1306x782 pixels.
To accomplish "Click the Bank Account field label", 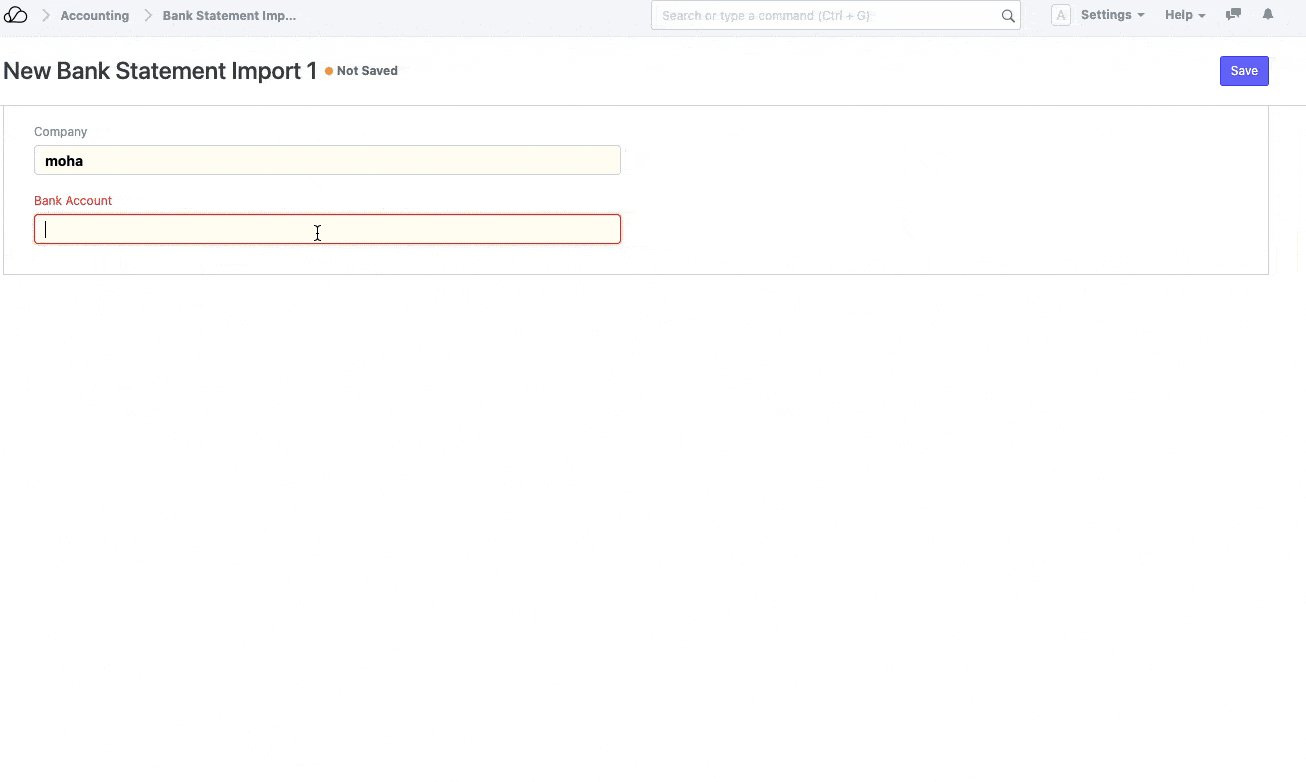I will click(x=73, y=201).
